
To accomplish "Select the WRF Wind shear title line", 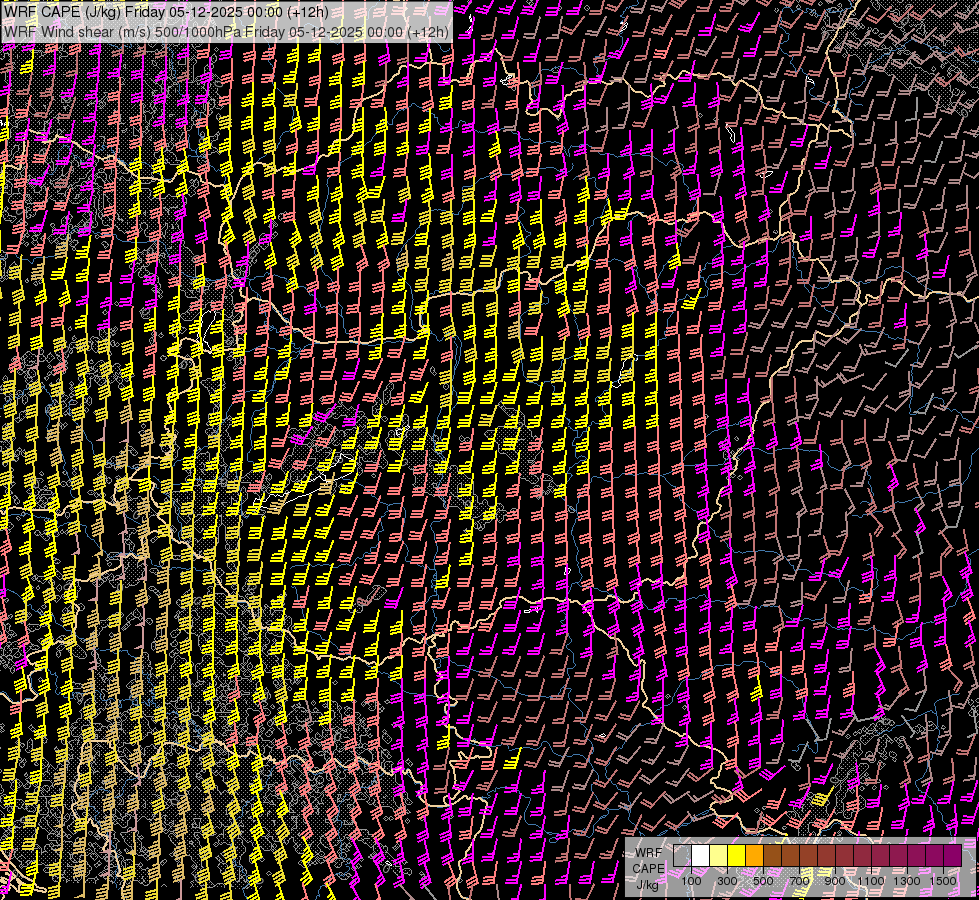I will coord(226,31).
